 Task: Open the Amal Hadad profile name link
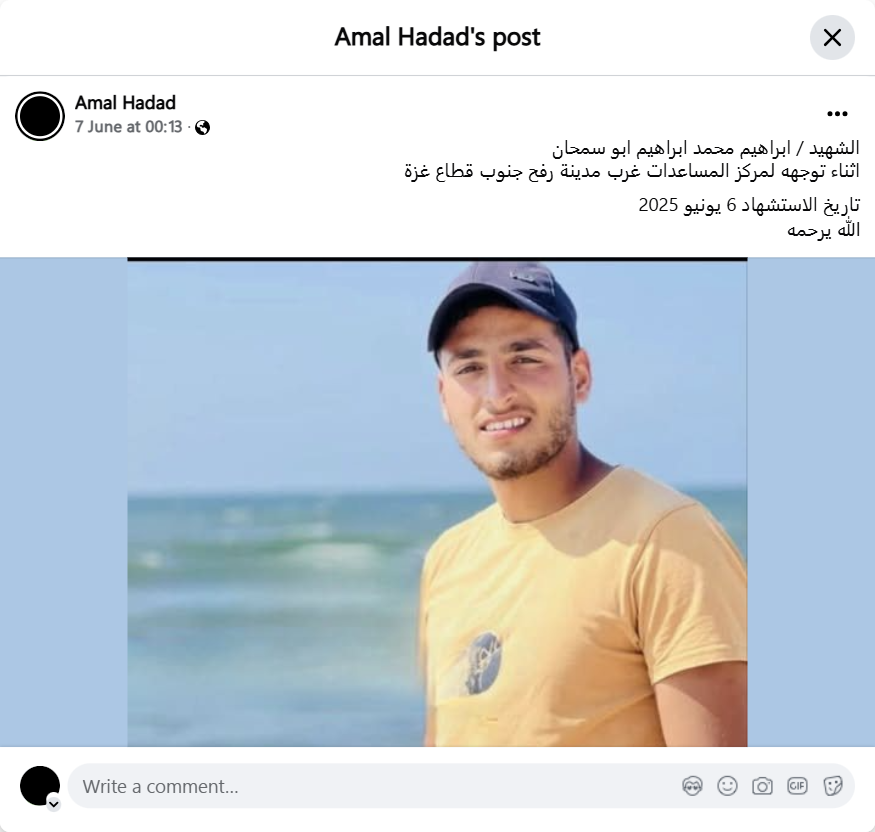tap(126, 103)
